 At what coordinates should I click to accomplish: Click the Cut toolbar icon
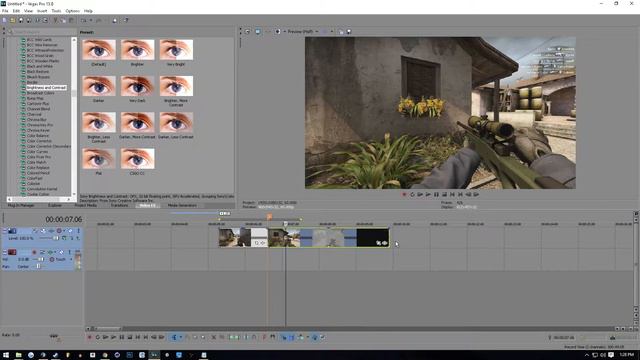pos(56,20)
